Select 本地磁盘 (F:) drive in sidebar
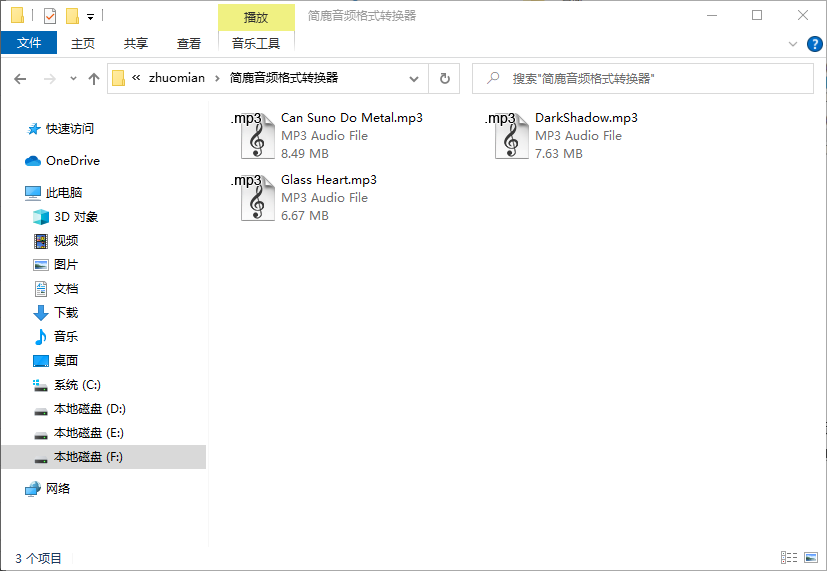 [103, 457]
